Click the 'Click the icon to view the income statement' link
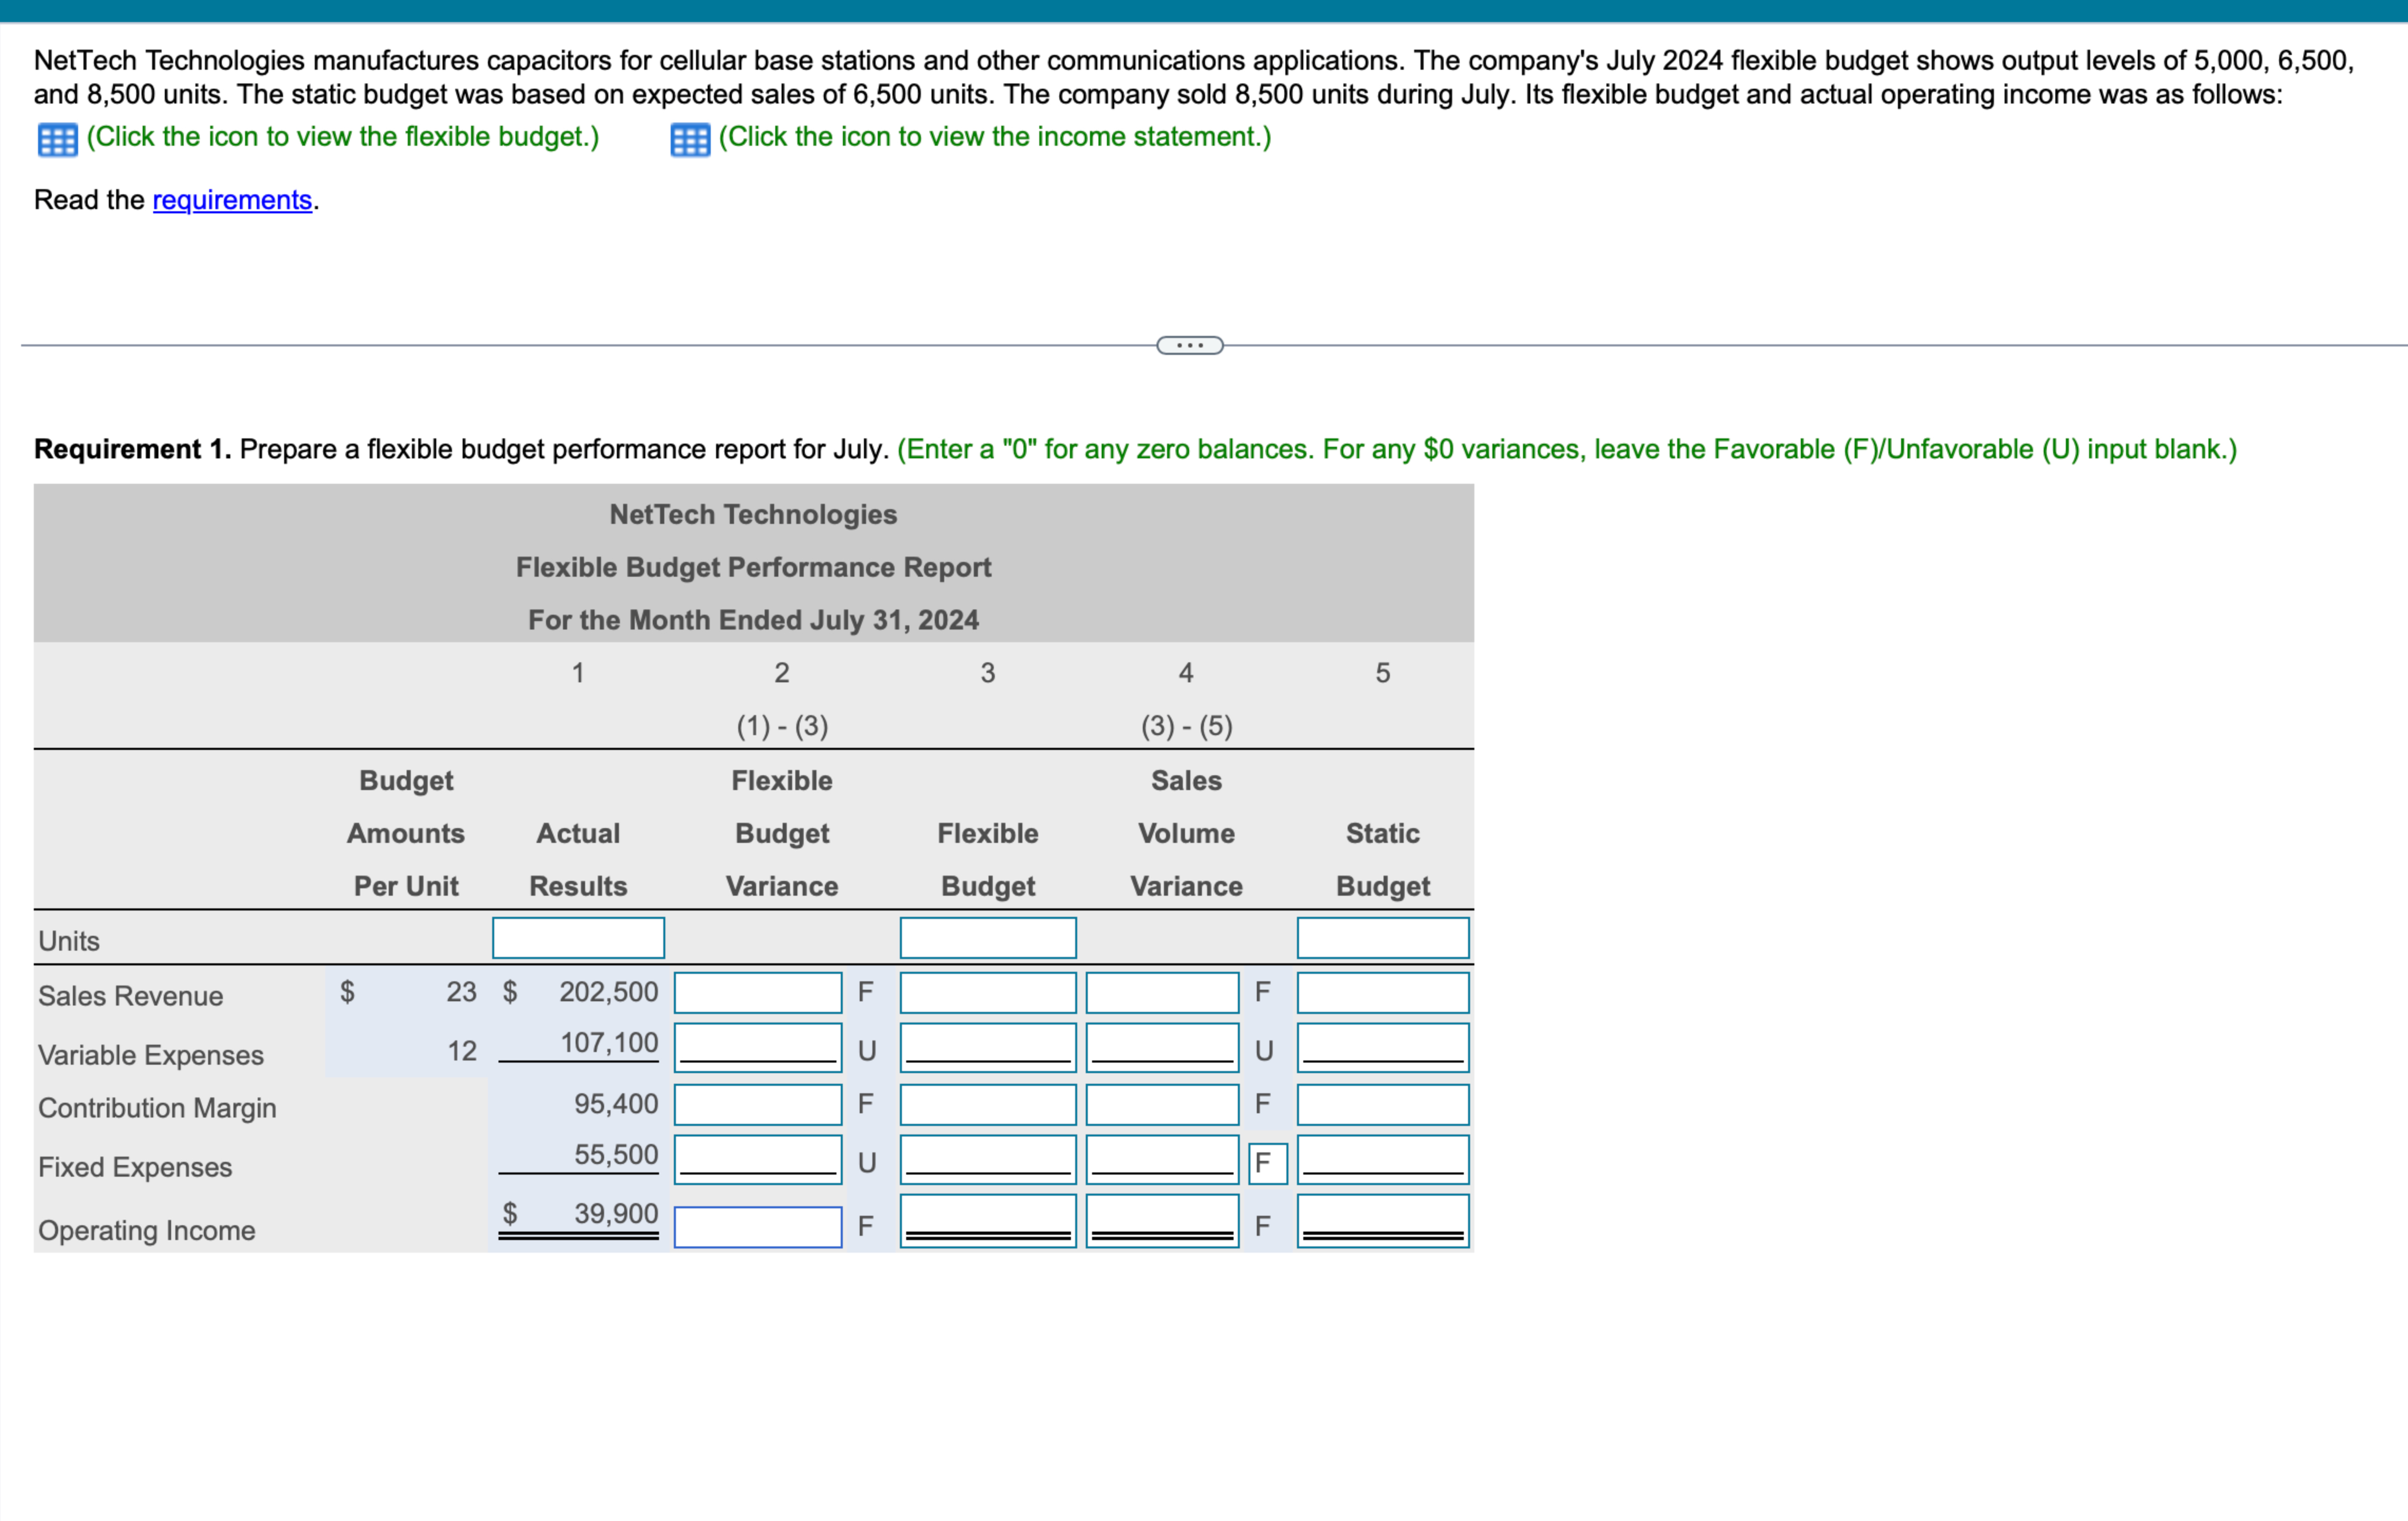This screenshot has width=2408, height=1521. [x=994, y=138]
